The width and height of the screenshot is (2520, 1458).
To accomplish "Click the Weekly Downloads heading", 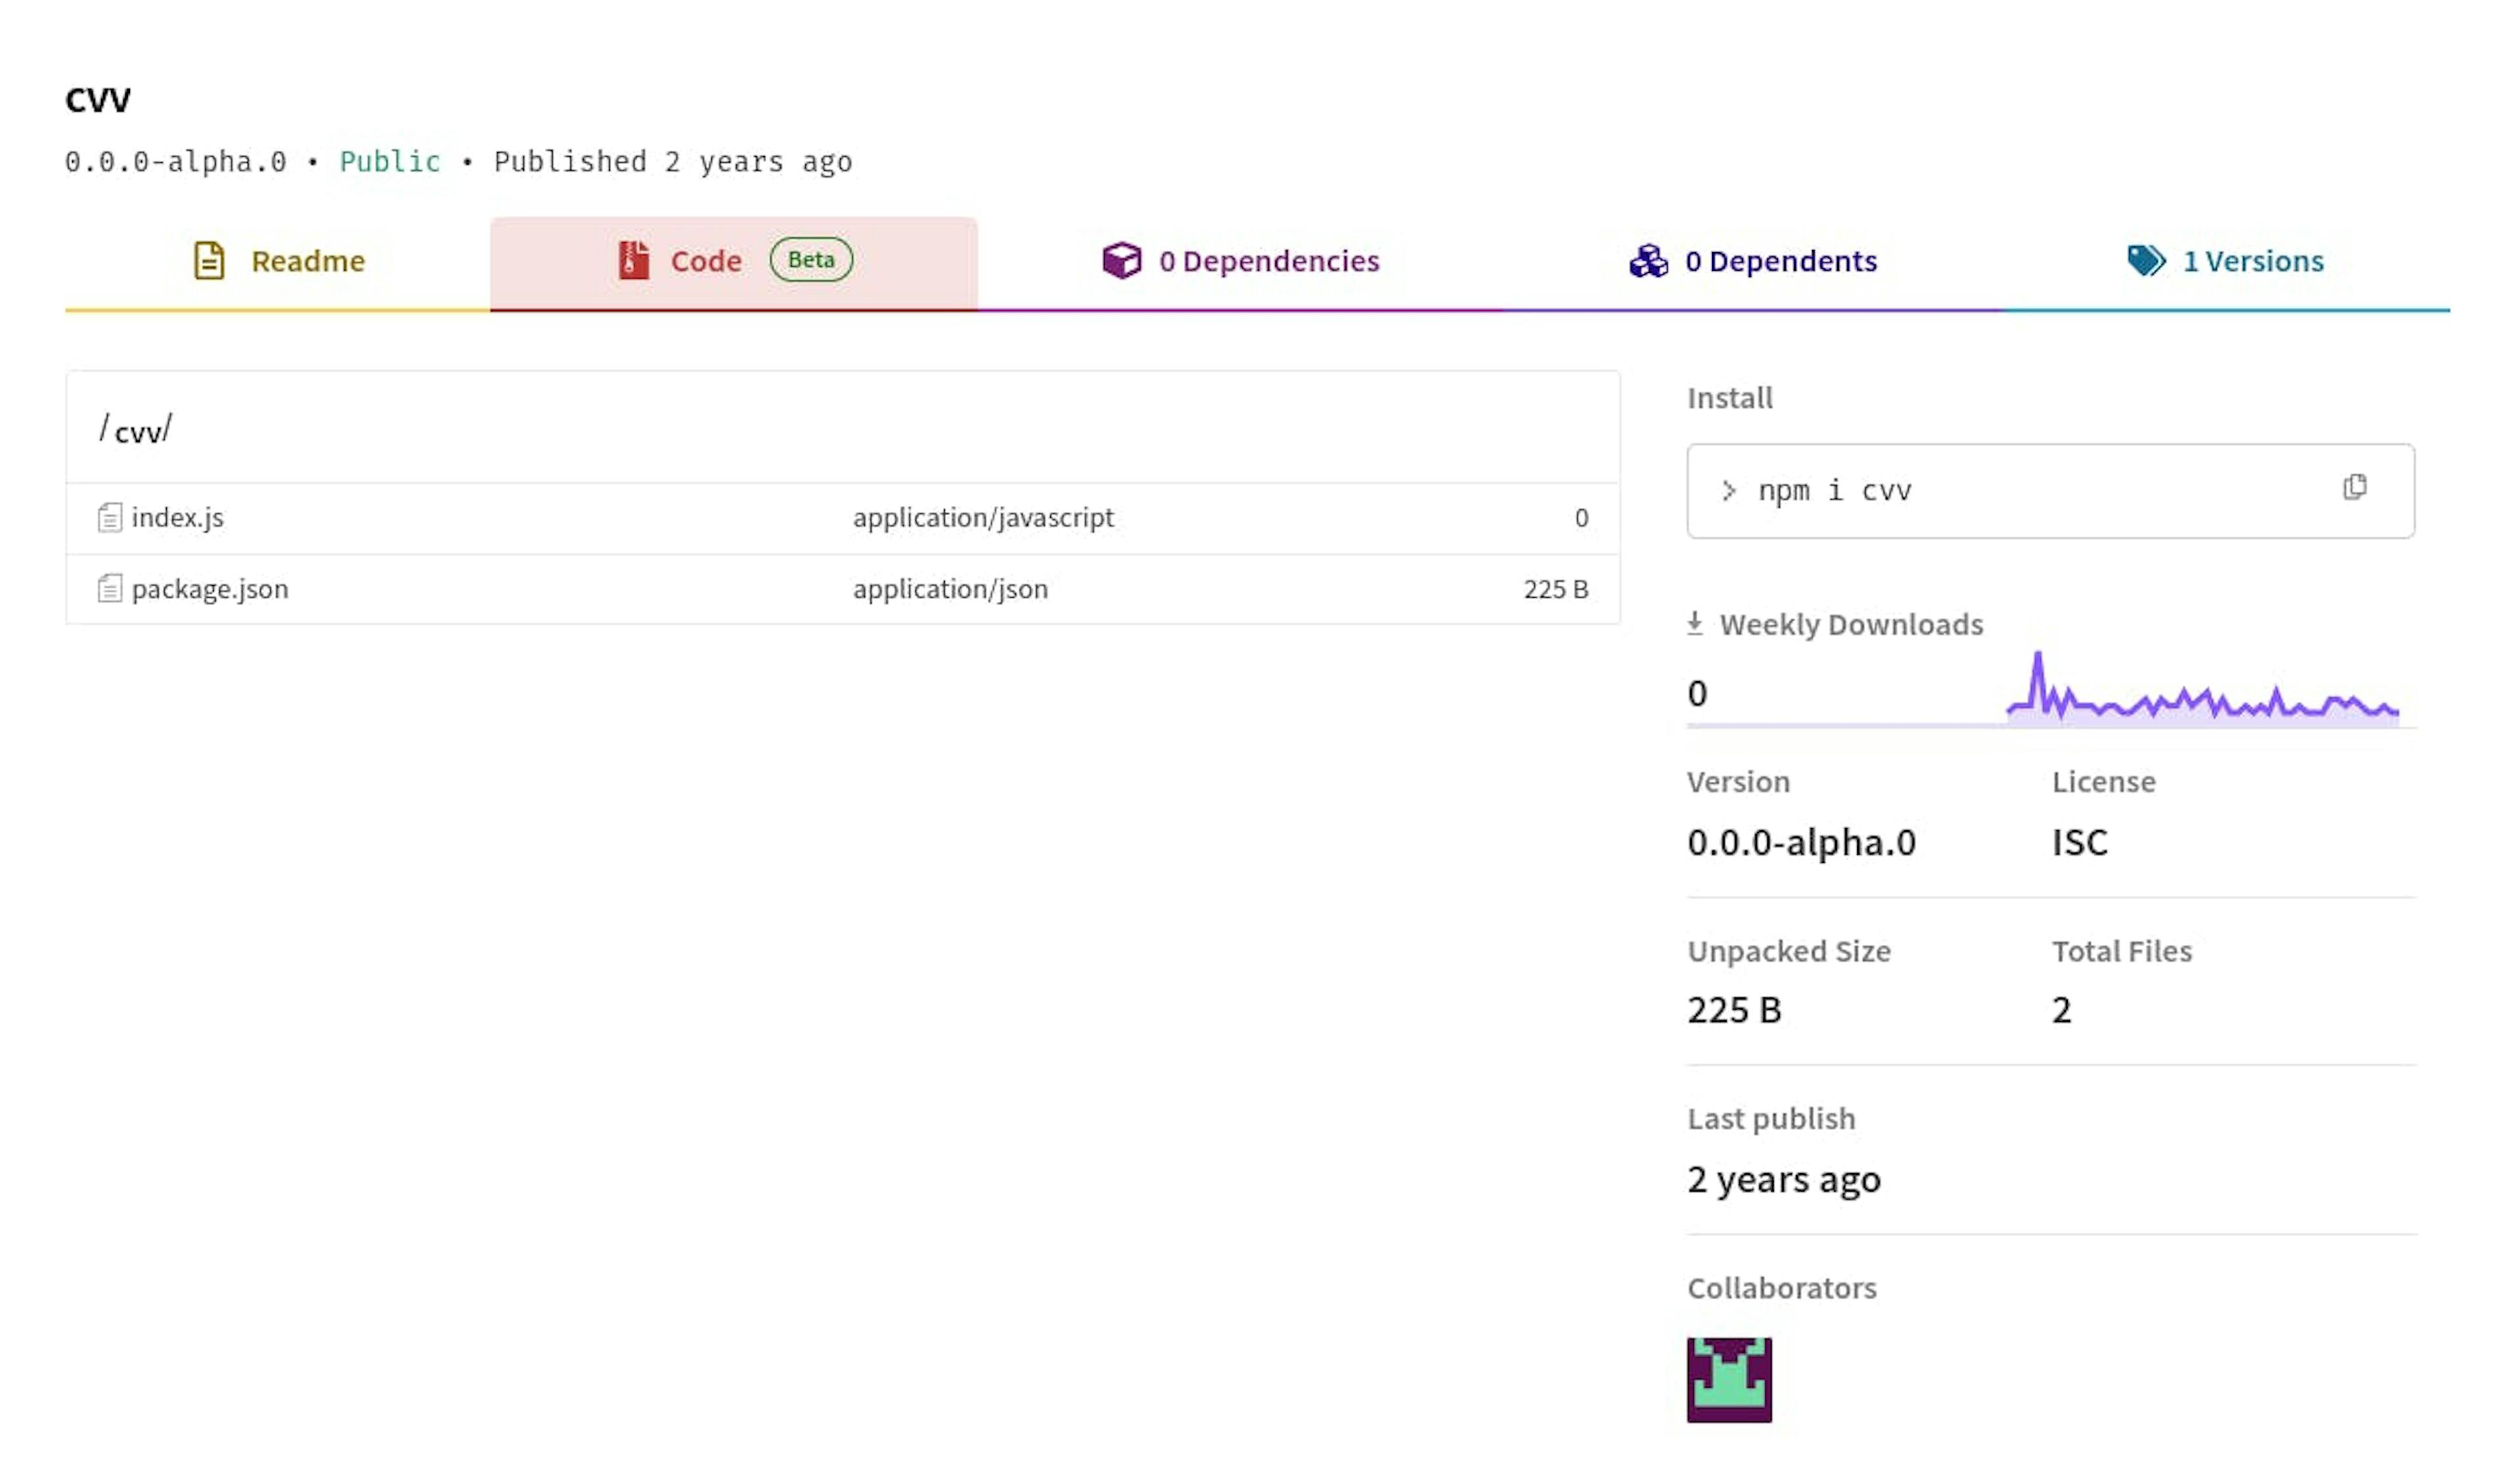I will coord(1851,625).
